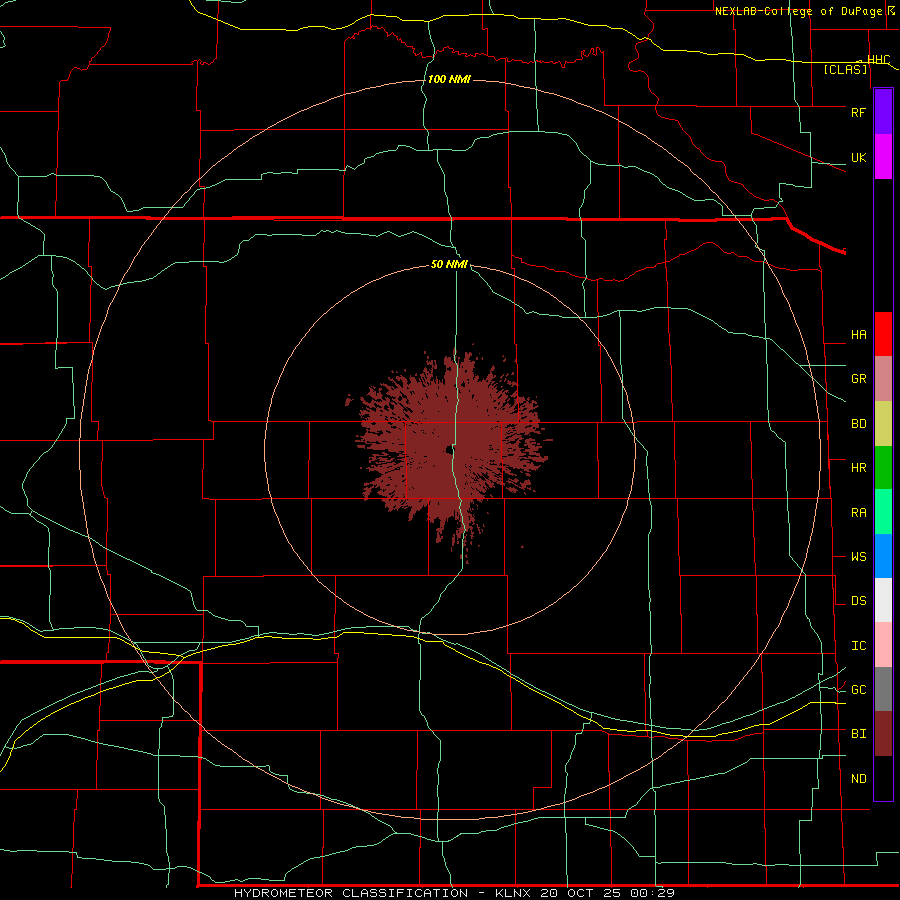
Task: Click the [CLAS] unit label
Action: [845, 69]
